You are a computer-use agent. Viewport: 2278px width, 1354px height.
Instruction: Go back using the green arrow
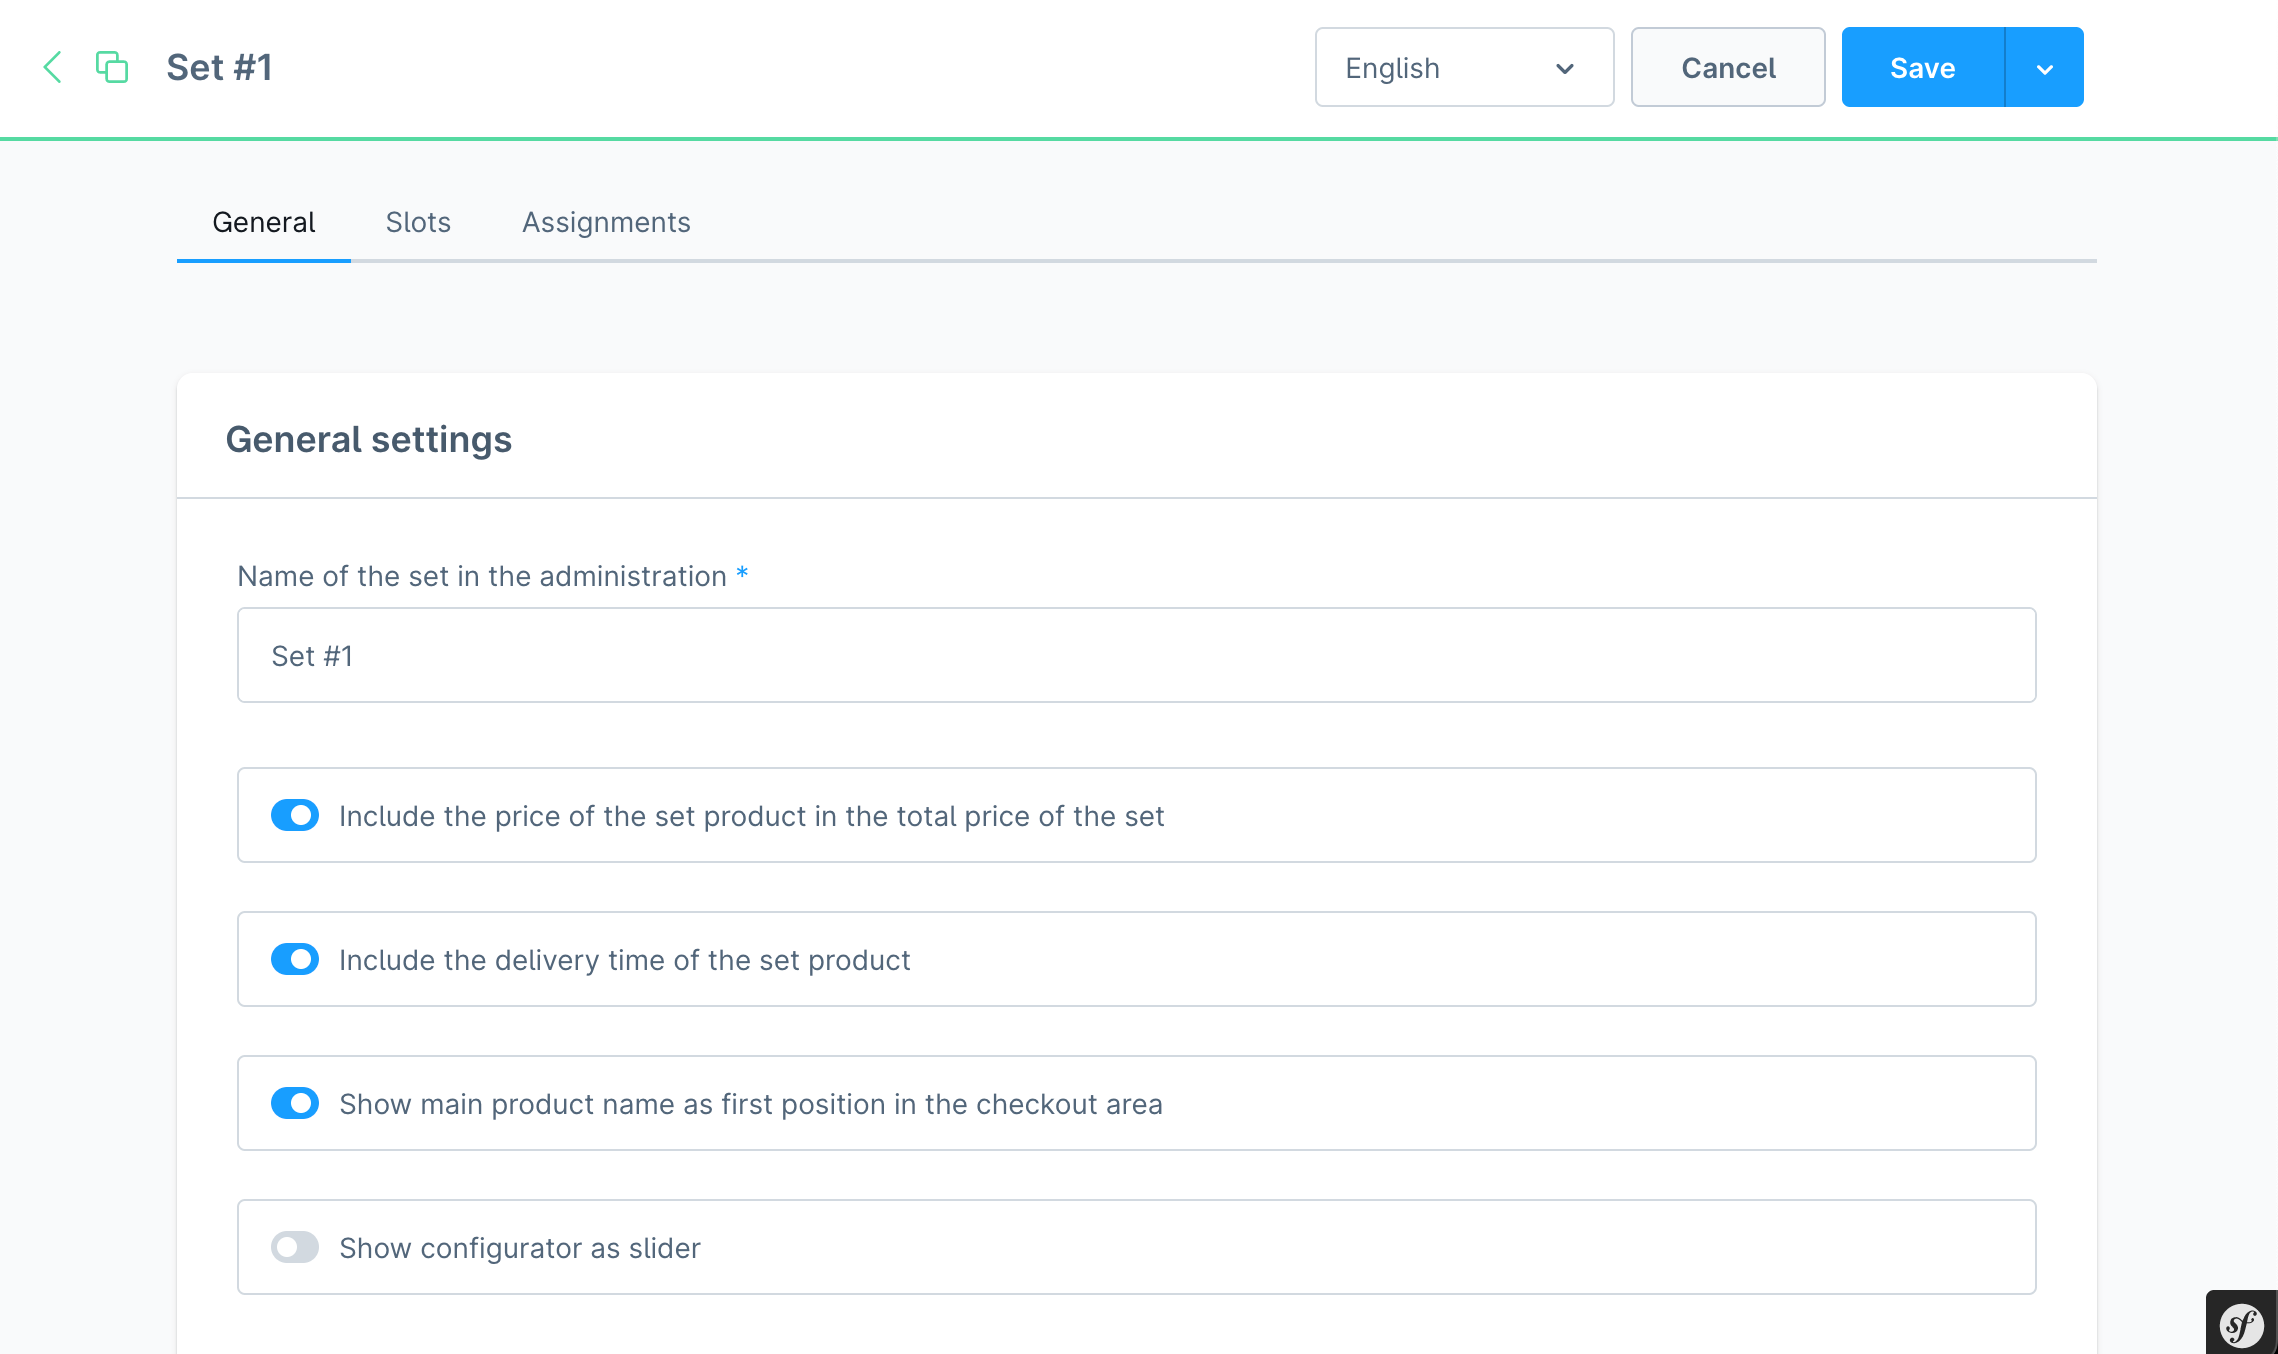click(53, 67)
